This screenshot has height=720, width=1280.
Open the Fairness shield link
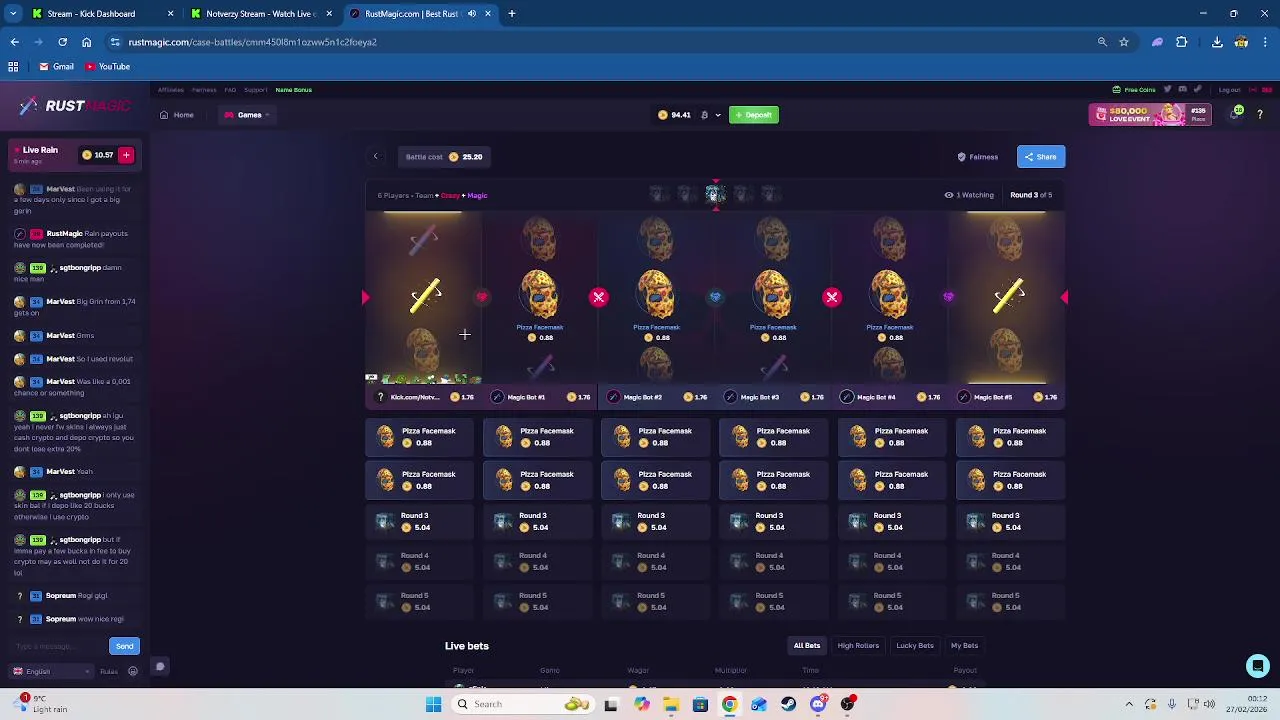978,157
